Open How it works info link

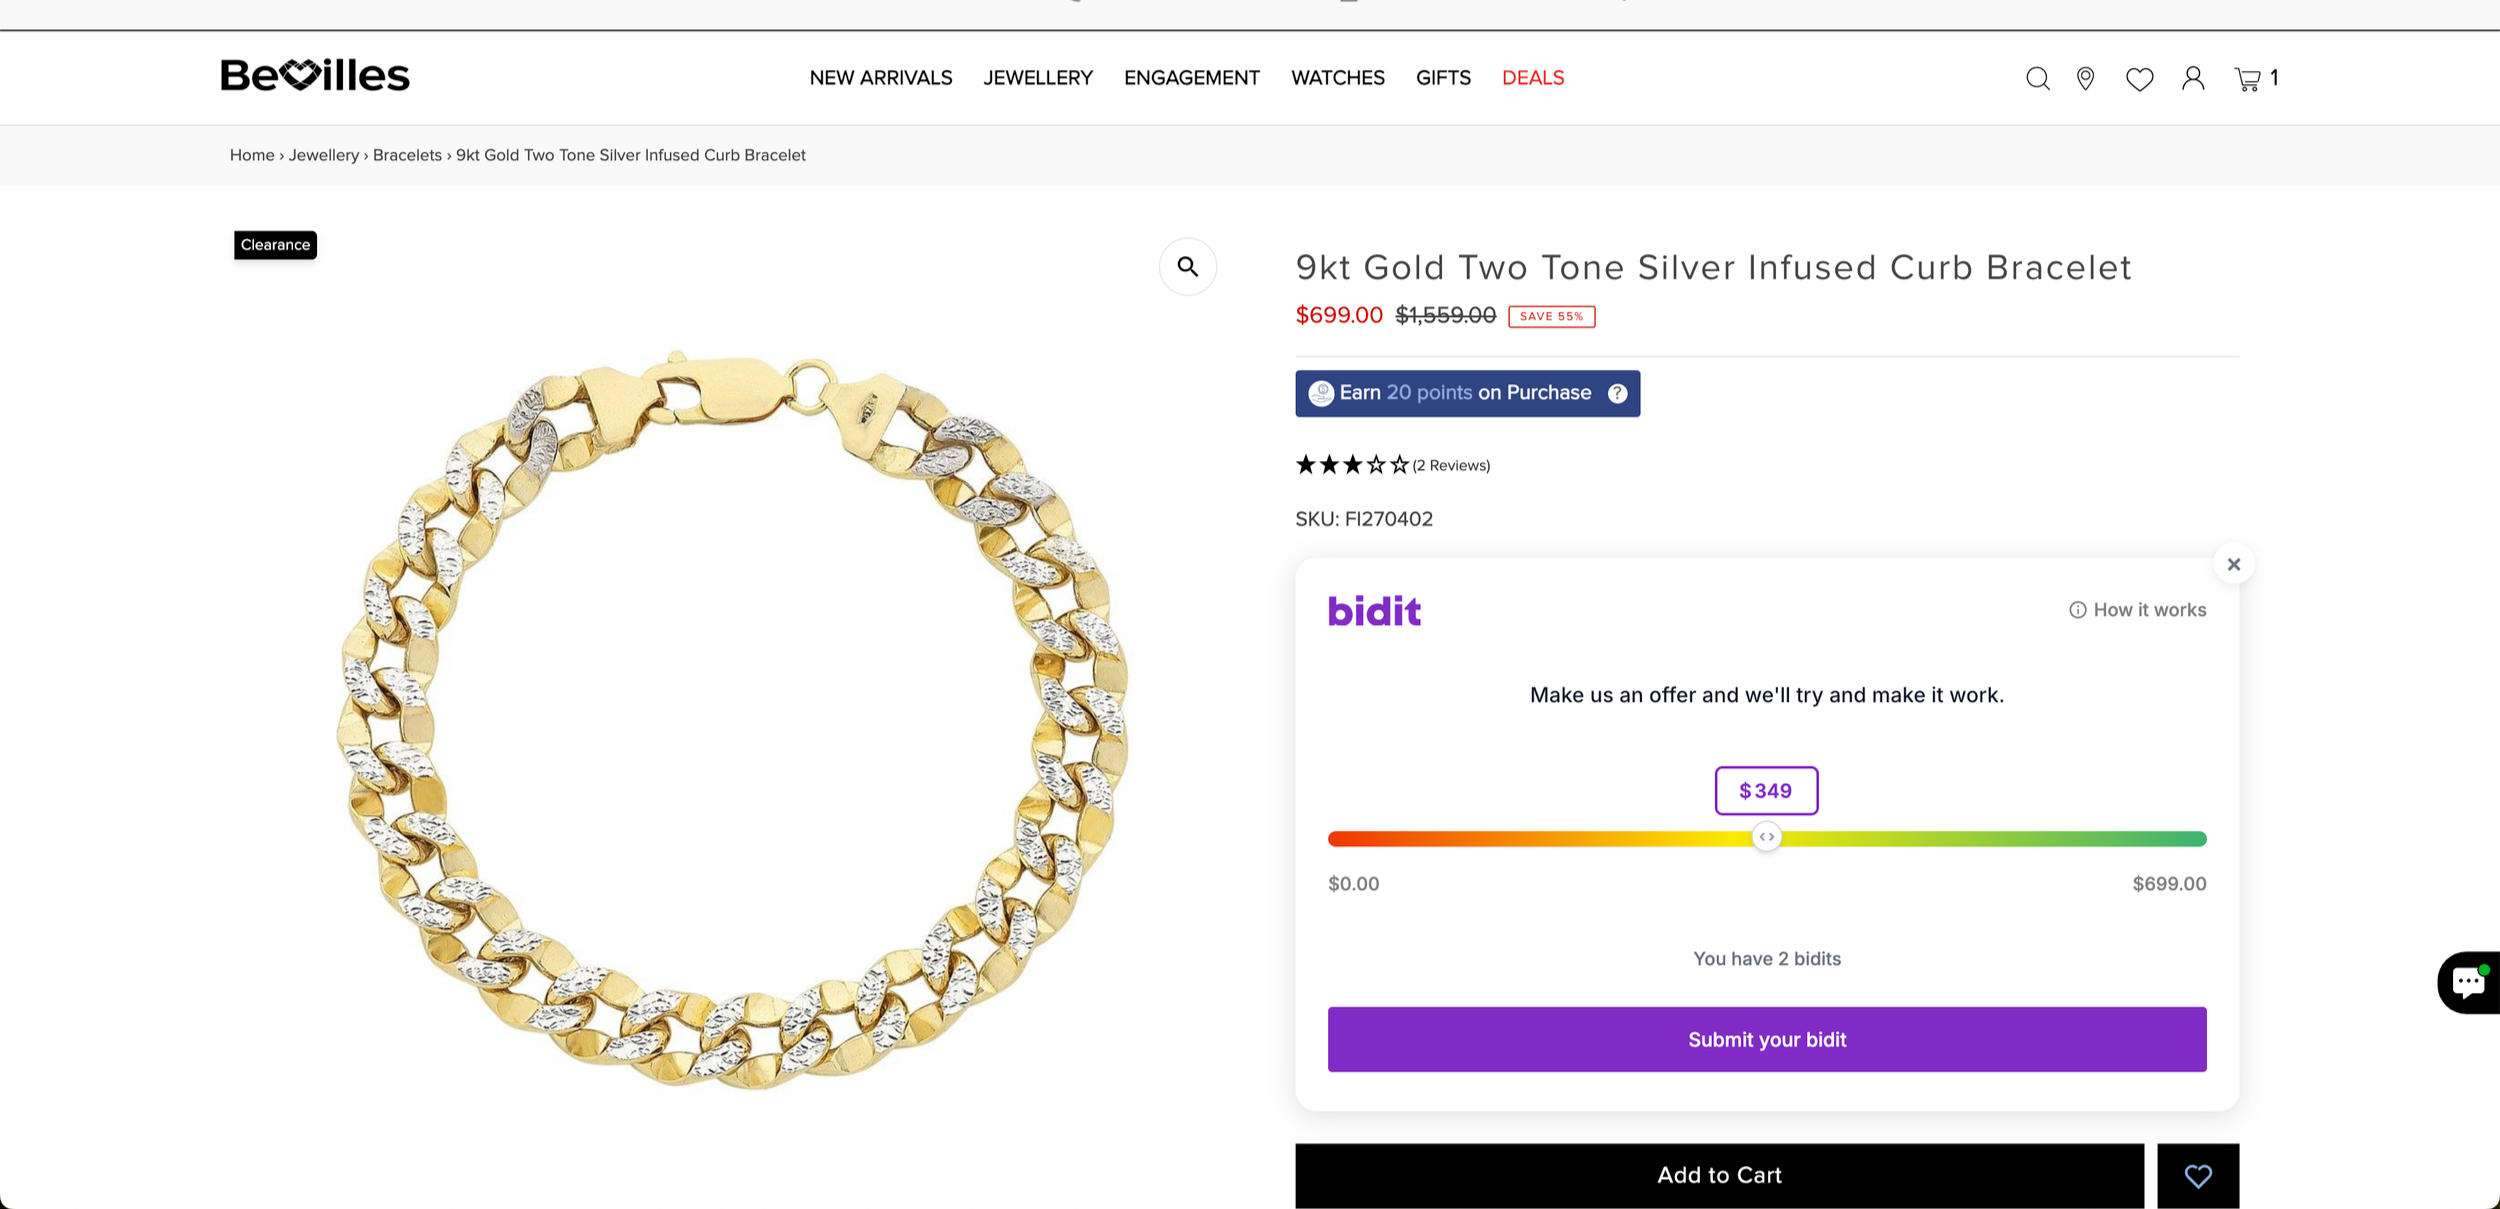click(x=2137, y=610)
